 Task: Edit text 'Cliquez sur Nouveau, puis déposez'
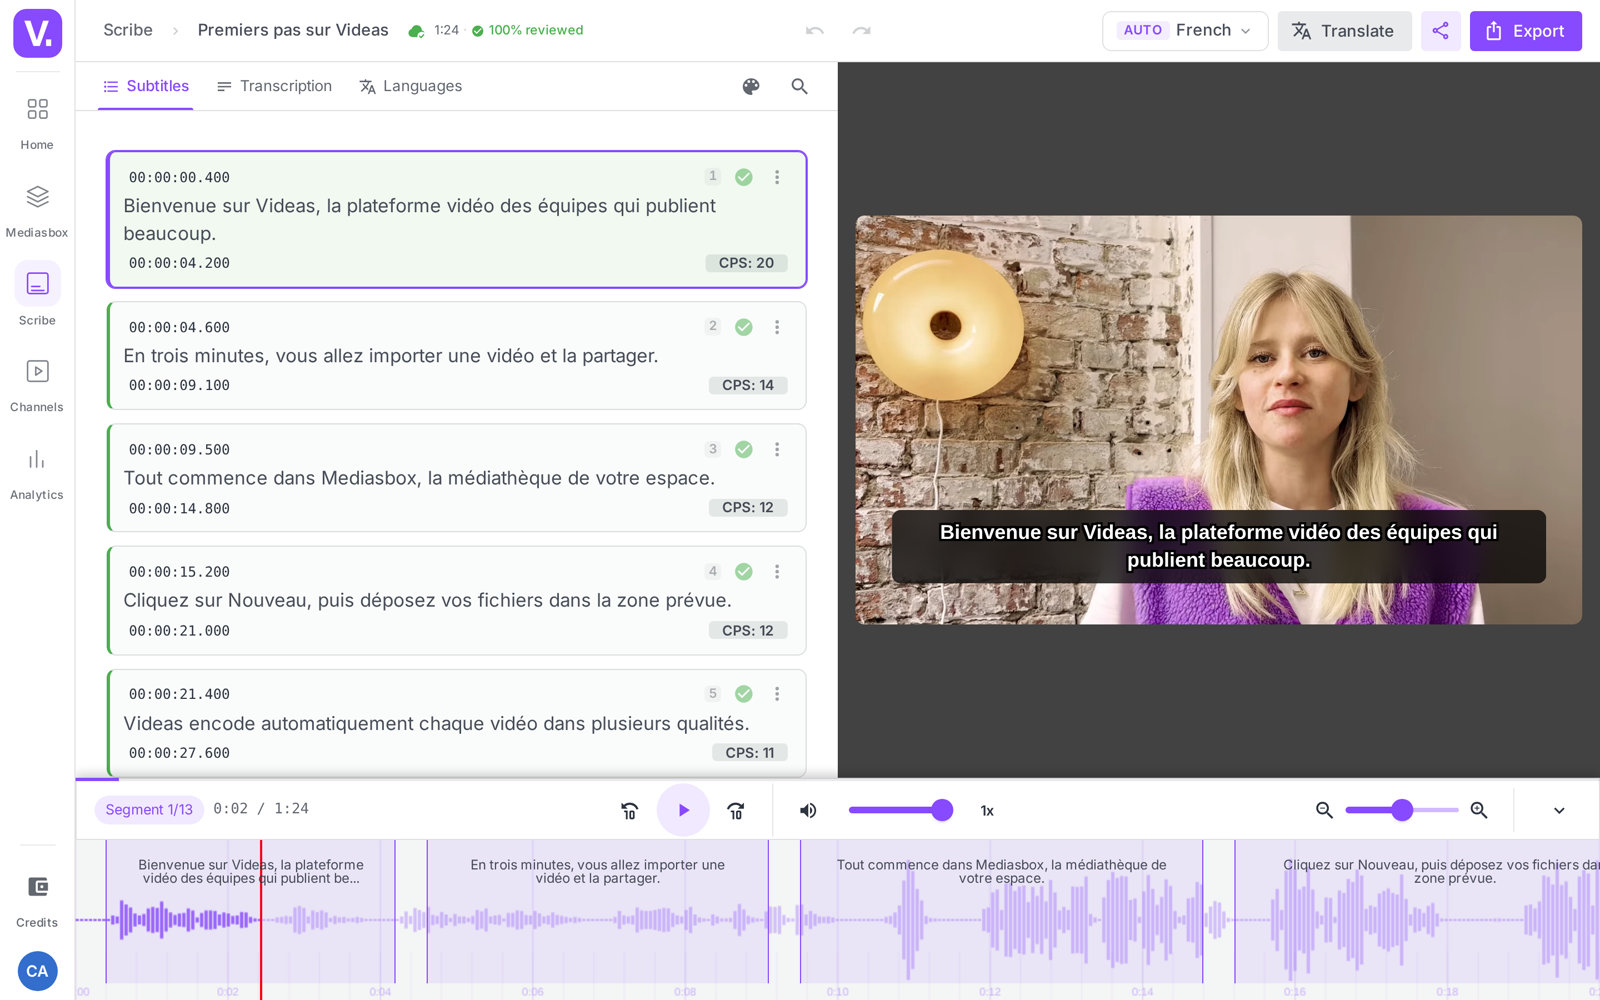click(427, 600)
